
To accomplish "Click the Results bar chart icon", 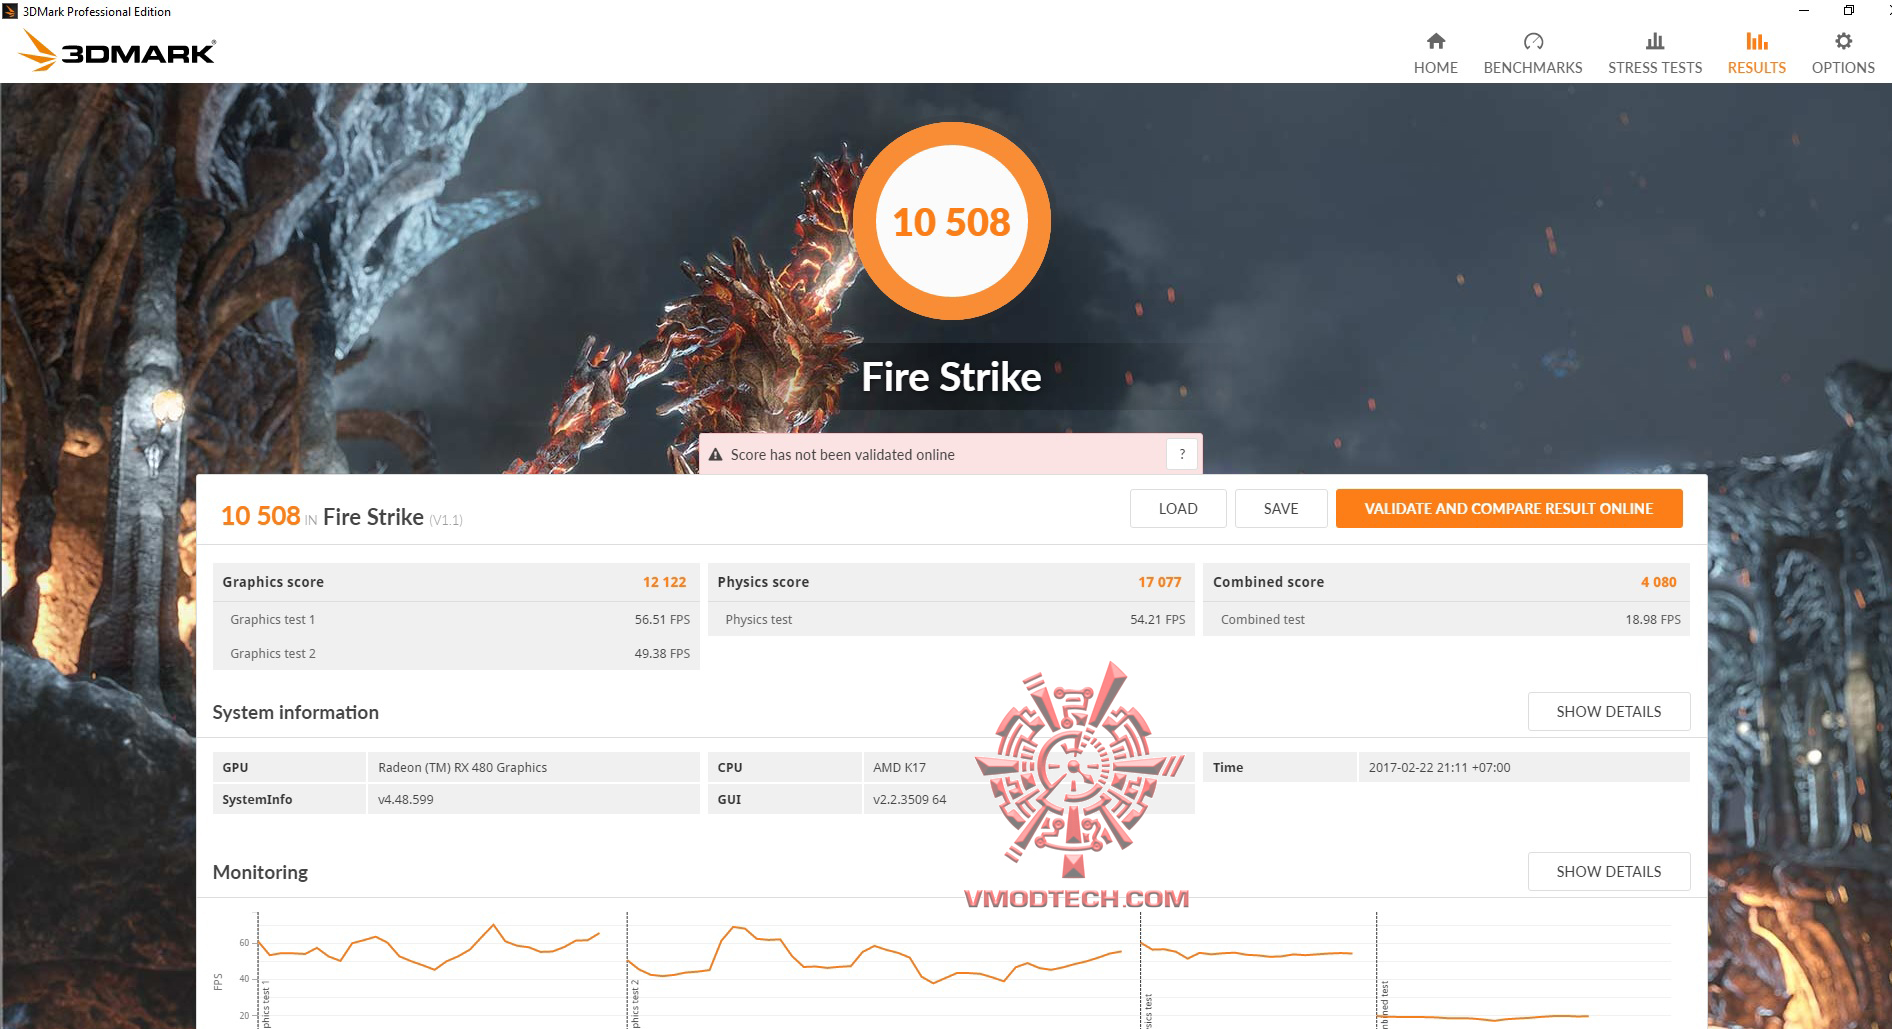I will (1757, 41).
